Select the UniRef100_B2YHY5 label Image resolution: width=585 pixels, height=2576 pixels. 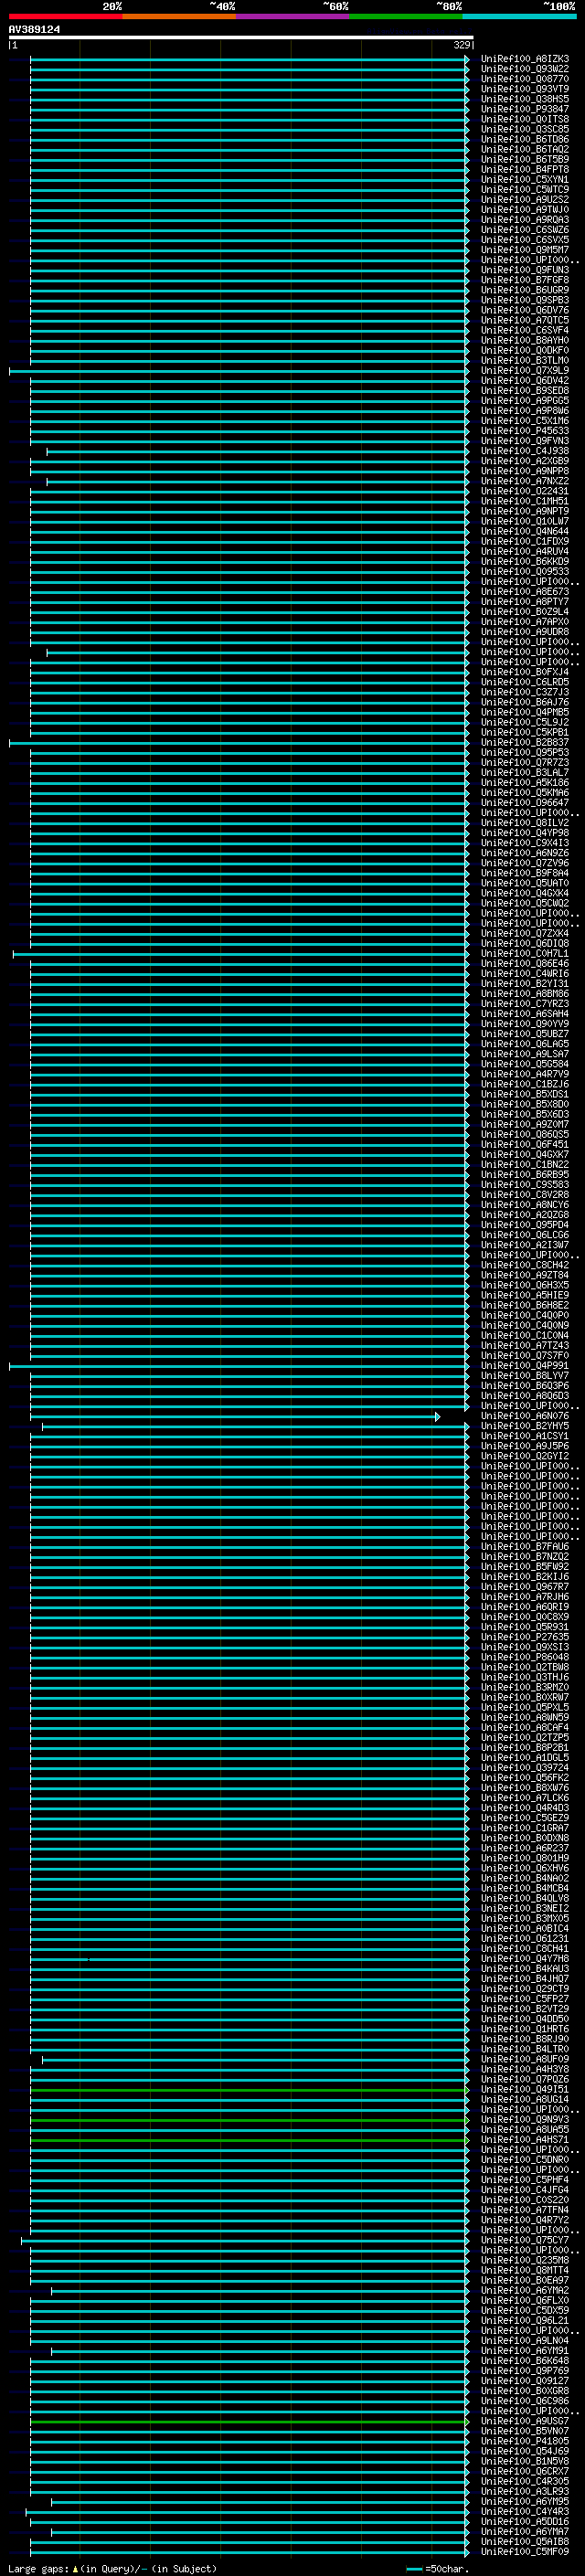pyautogui.click(x=524, y=1426)
